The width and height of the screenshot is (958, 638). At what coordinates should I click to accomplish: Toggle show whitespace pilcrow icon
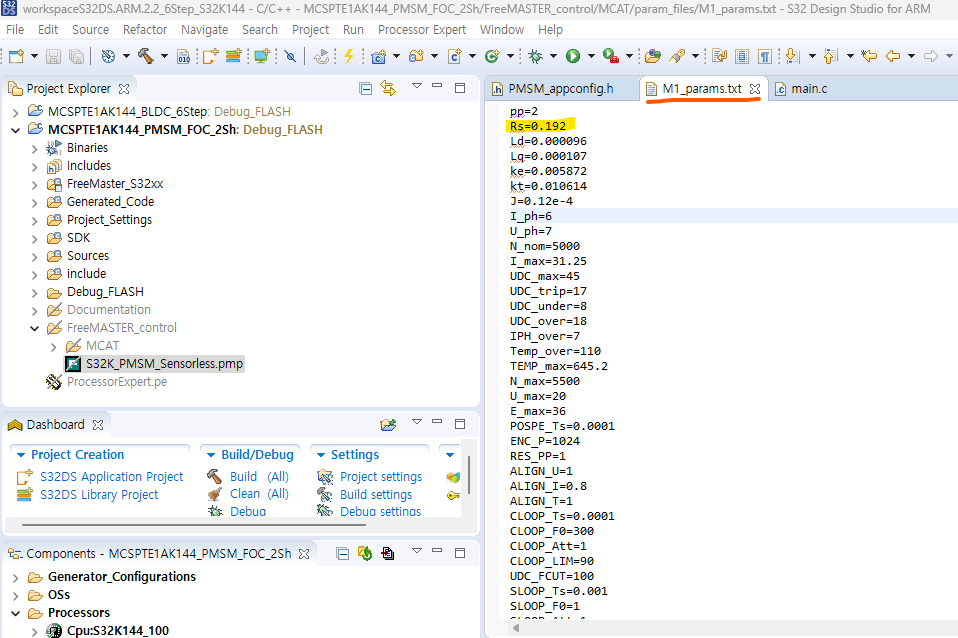764,56
